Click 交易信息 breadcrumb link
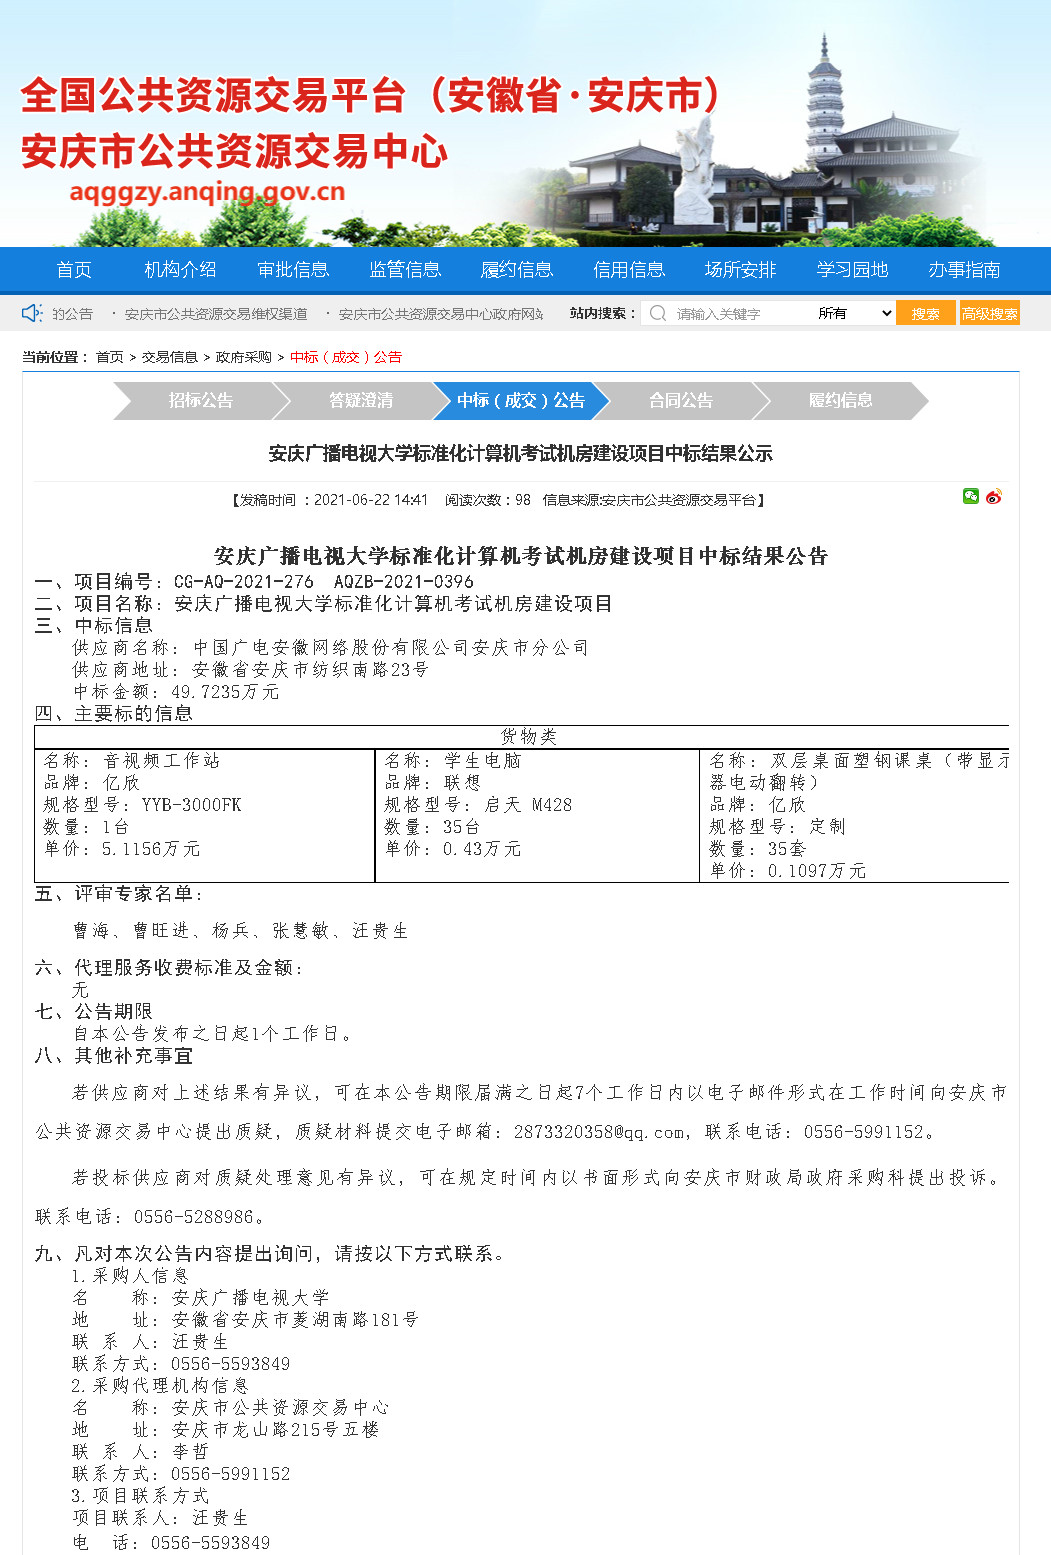This screenshot has width=1051, height=1555. pyautogui.click(x=169, y=357)
